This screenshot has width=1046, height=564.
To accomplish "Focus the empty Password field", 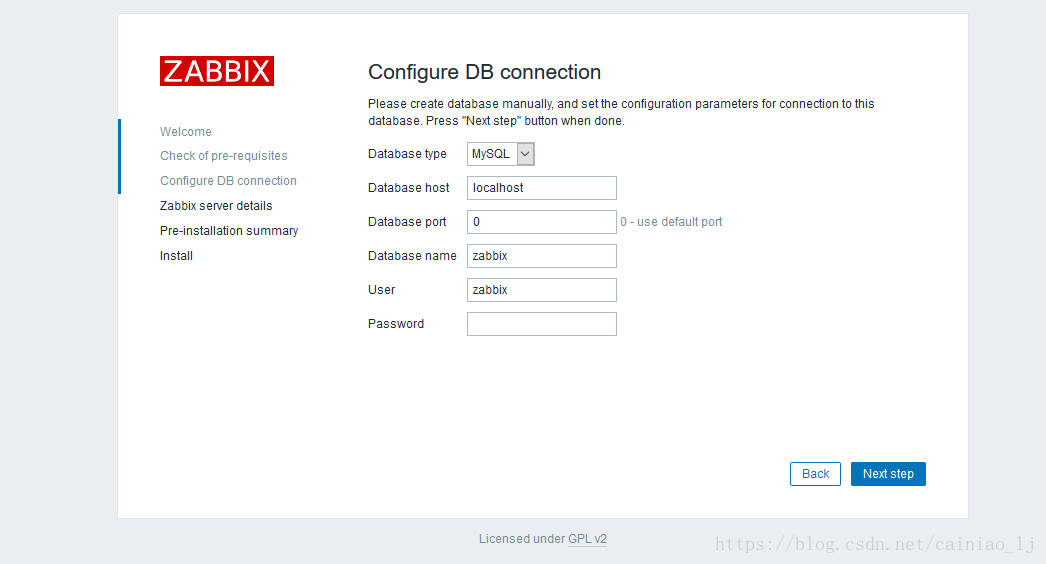I will (542, 324).
